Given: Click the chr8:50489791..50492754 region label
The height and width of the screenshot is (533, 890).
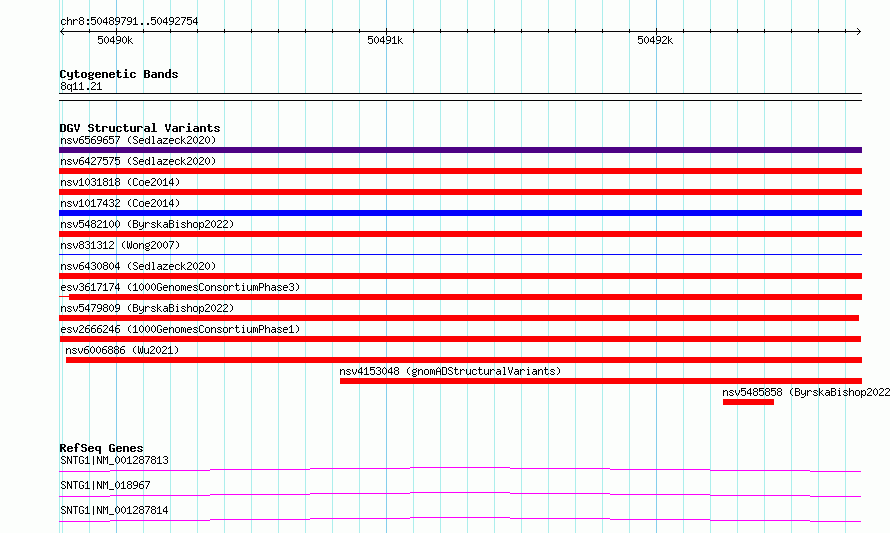Looking at the screenshot, I should 129,21.
